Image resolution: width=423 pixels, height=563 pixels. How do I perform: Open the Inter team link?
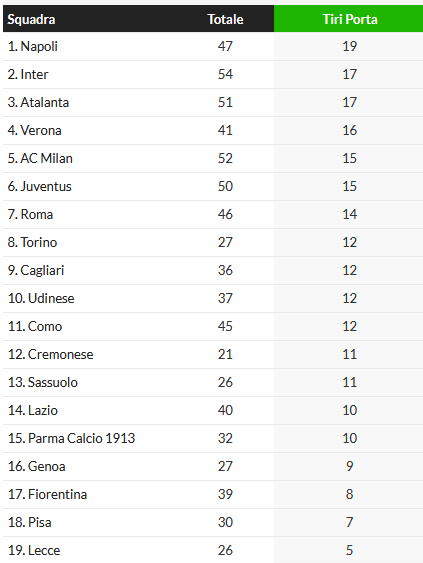coord(34,74)
